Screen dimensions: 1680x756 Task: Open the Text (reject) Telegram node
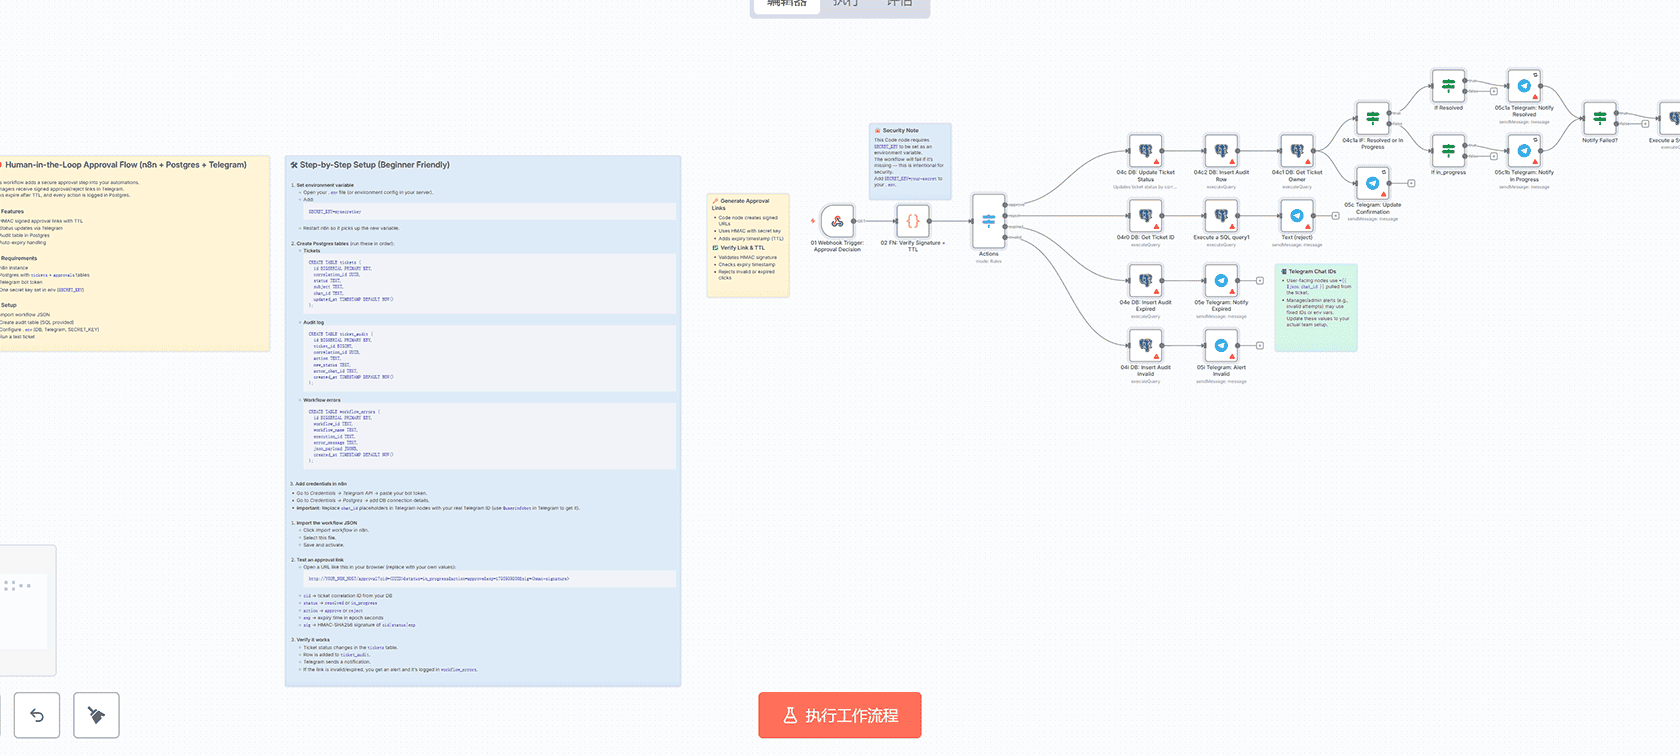click(1297, 216)
